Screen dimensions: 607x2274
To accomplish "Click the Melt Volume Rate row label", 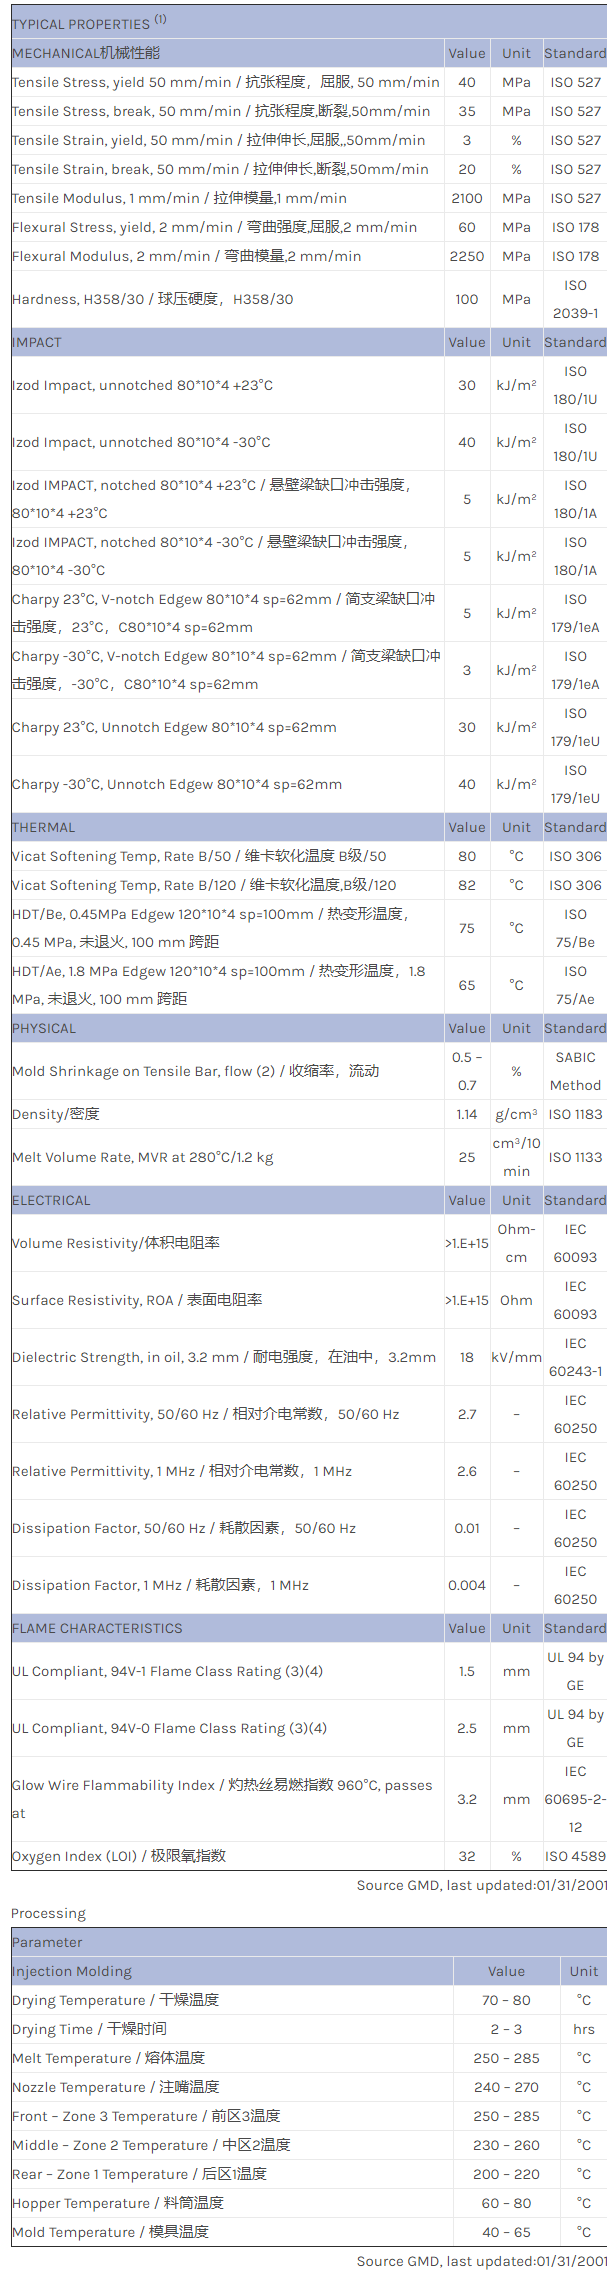I will coord(142,1157).
